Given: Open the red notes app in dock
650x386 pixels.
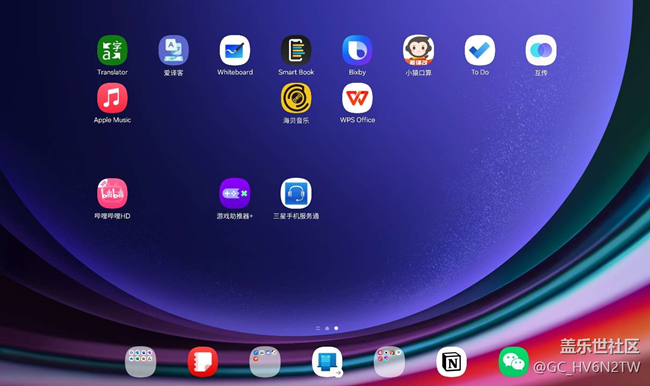Looking at the screenshot, I should click(203, 362).
